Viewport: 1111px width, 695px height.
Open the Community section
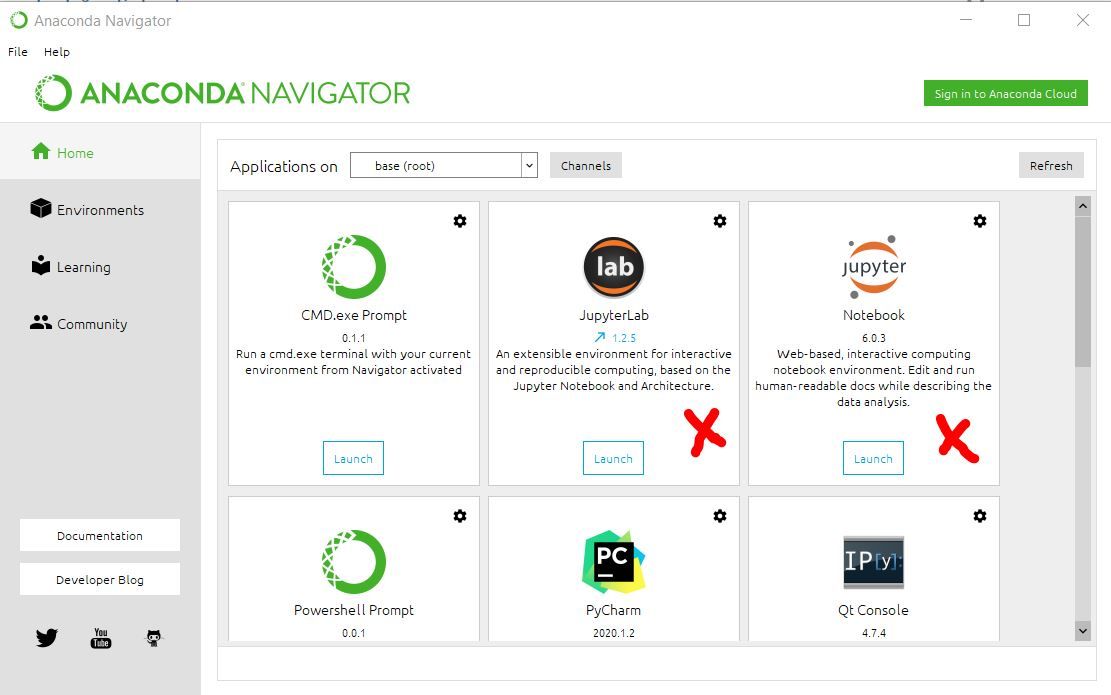click(79, 324)
